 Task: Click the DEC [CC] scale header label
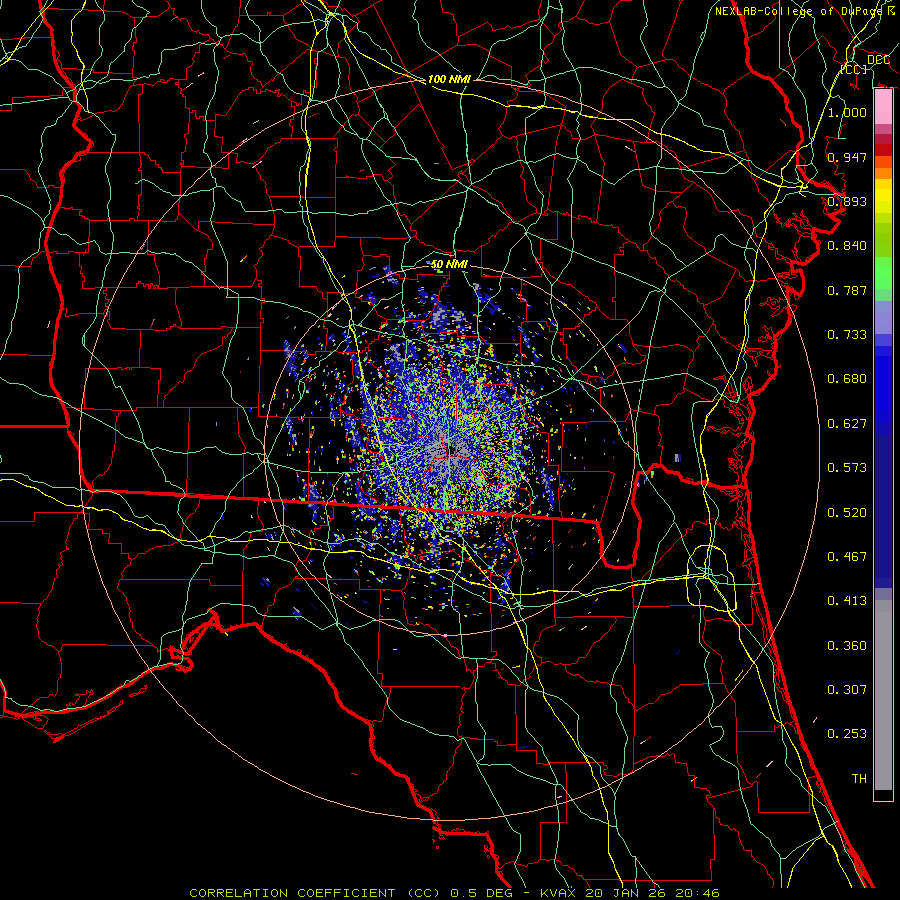click(x=866, y=64)
